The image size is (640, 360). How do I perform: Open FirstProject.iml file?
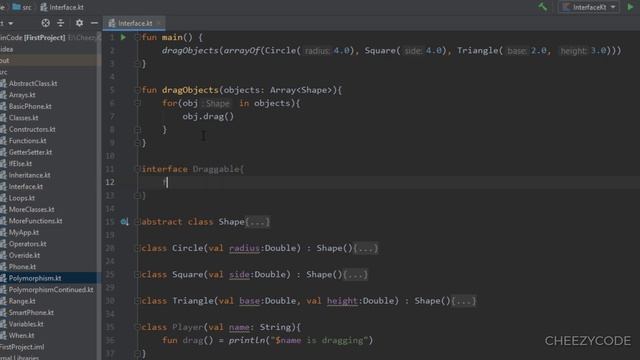[22, 347]
